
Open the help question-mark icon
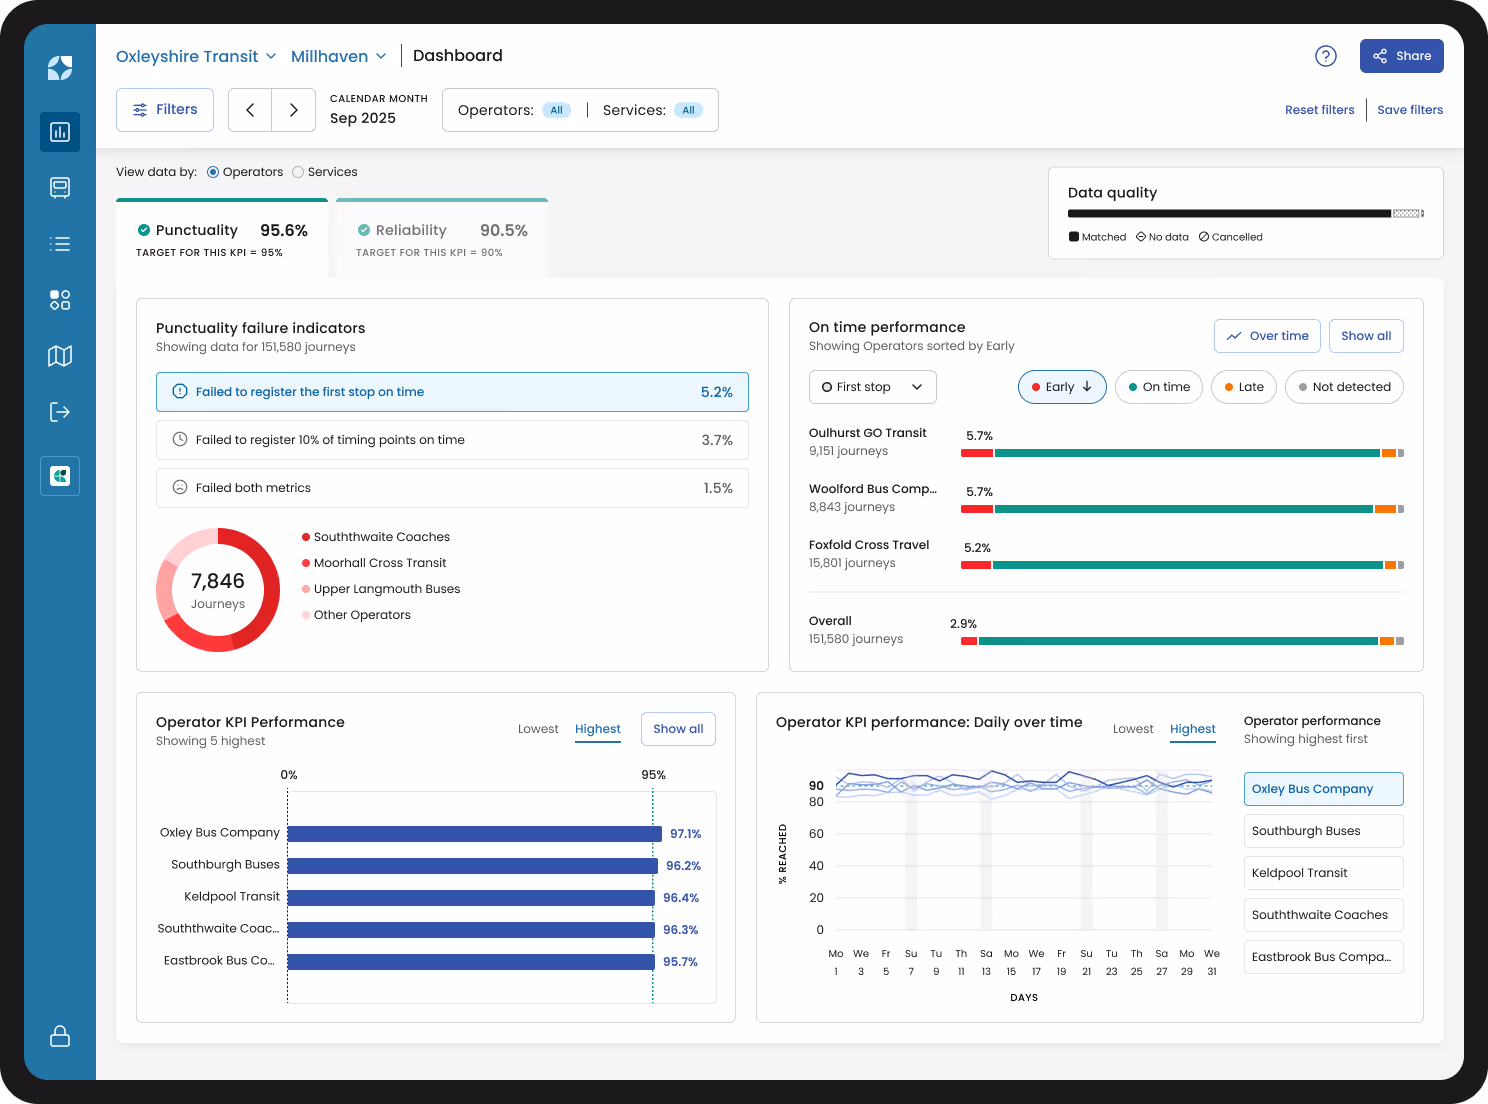point(1325,56)
